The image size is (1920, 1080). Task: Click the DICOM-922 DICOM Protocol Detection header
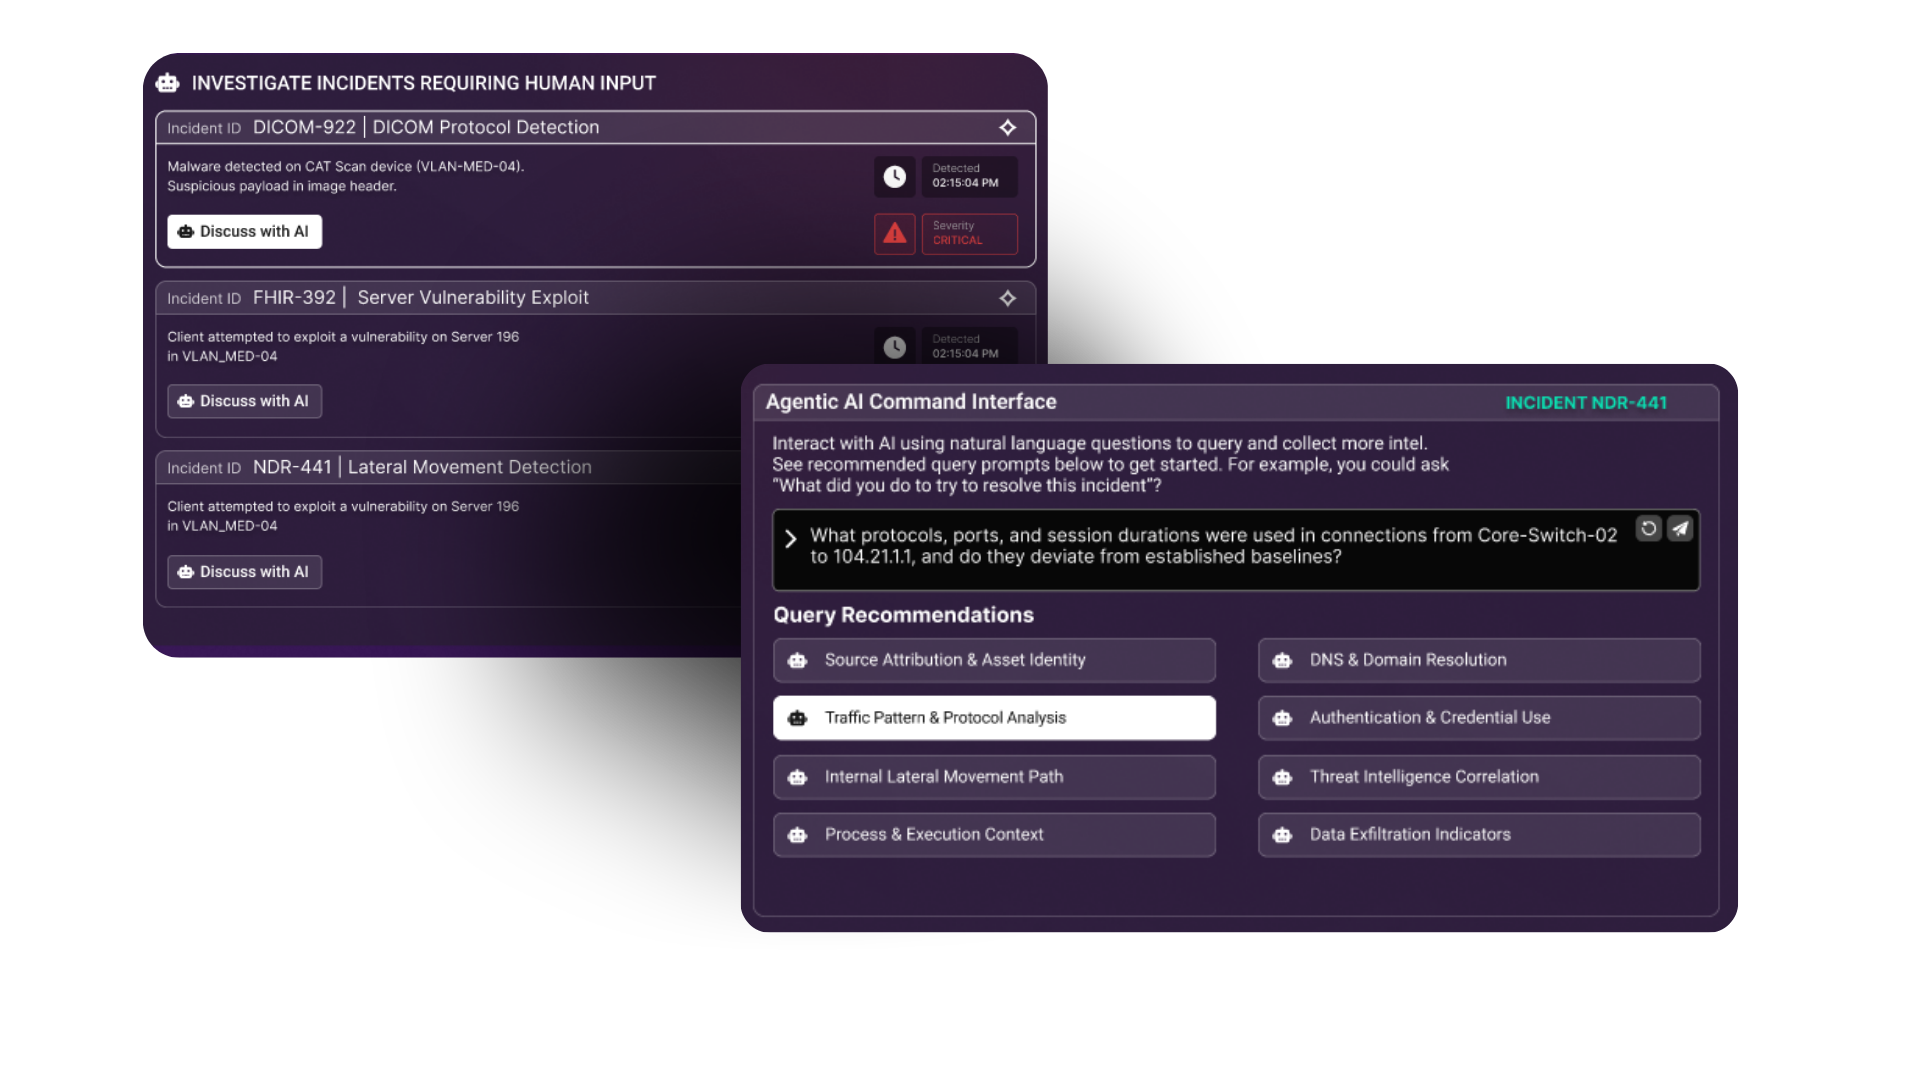[595, 127]
